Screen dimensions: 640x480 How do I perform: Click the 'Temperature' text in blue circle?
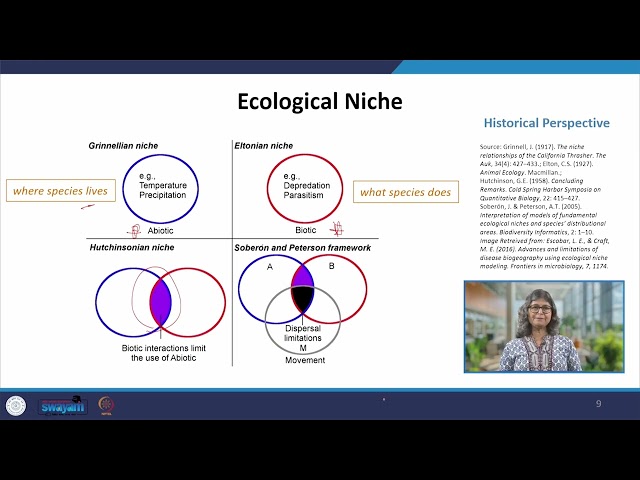163,185
